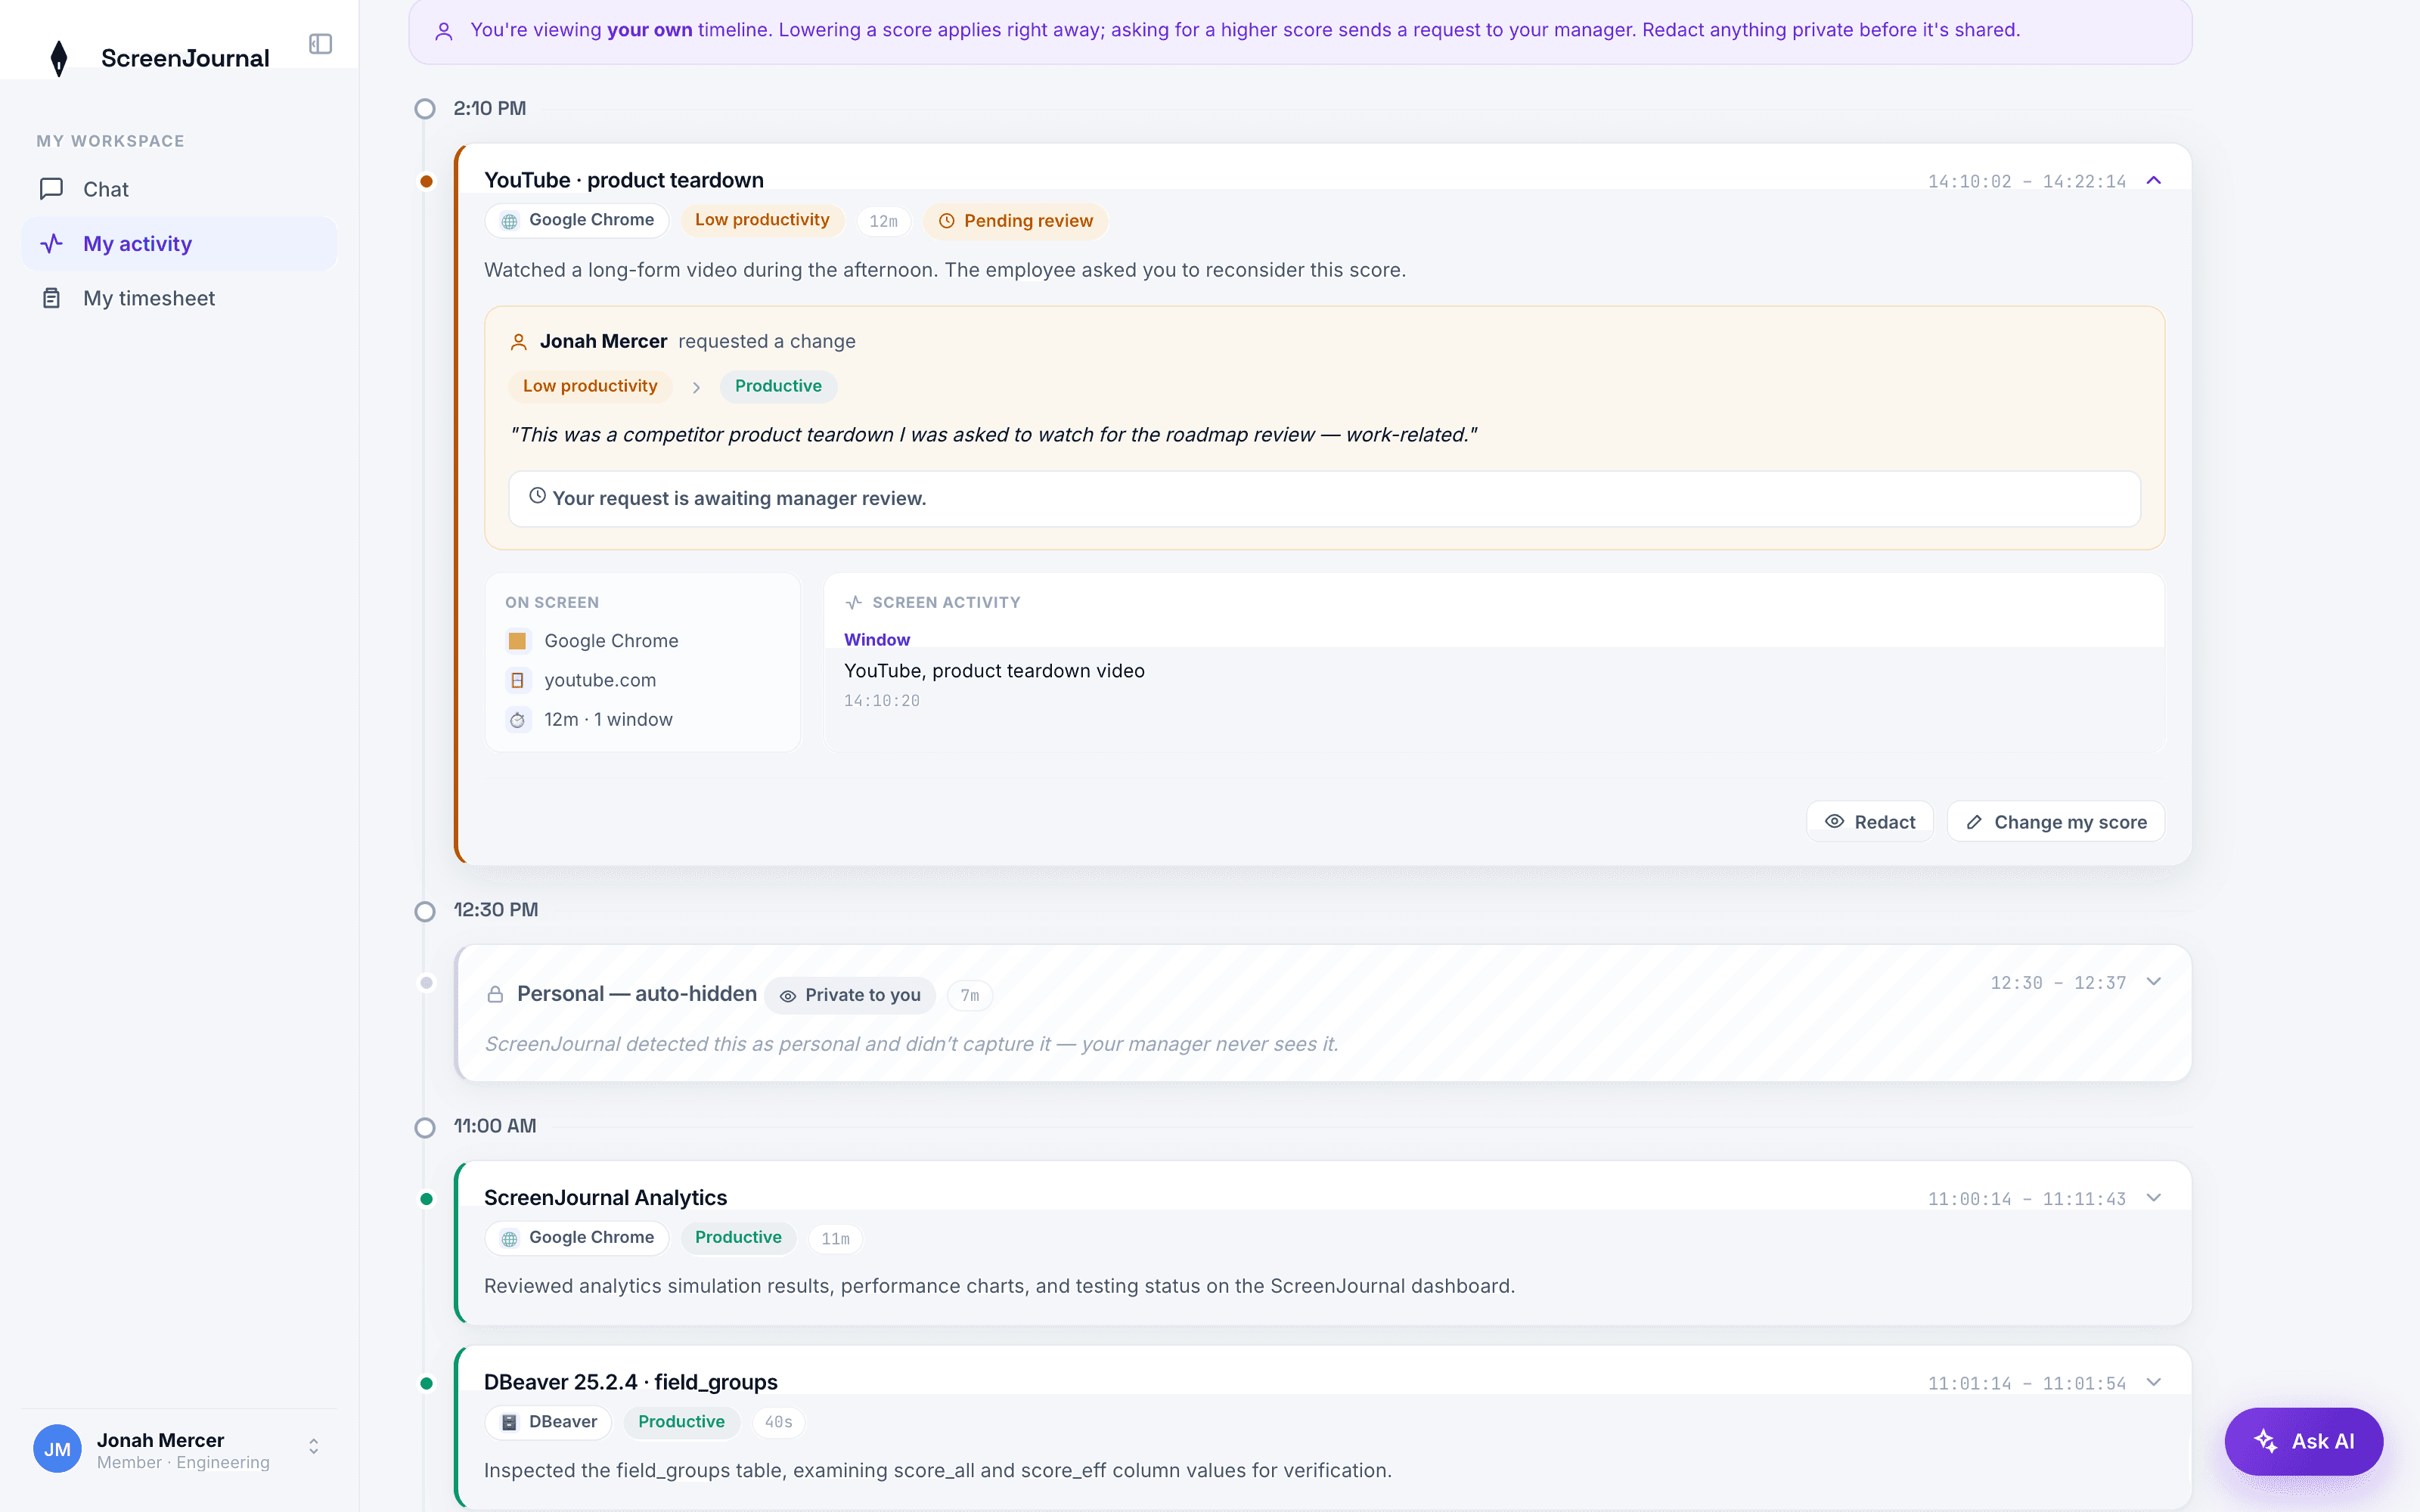
Task: Click the eye icon in Redact button
Action: 1834,822
